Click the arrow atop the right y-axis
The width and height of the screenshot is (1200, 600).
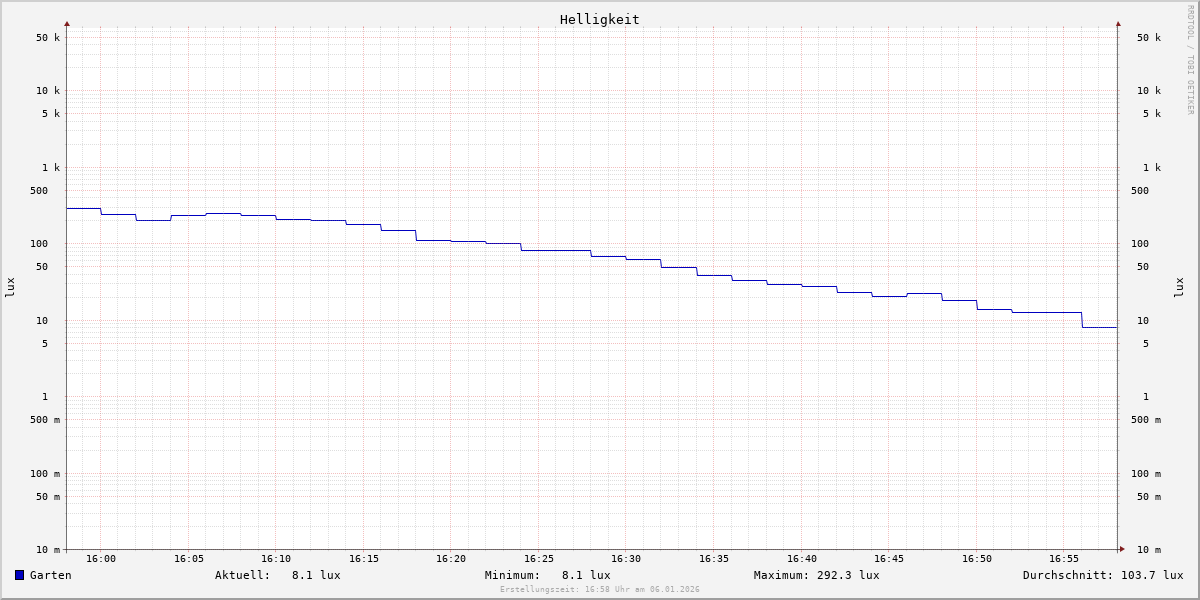coord(1118,23)
